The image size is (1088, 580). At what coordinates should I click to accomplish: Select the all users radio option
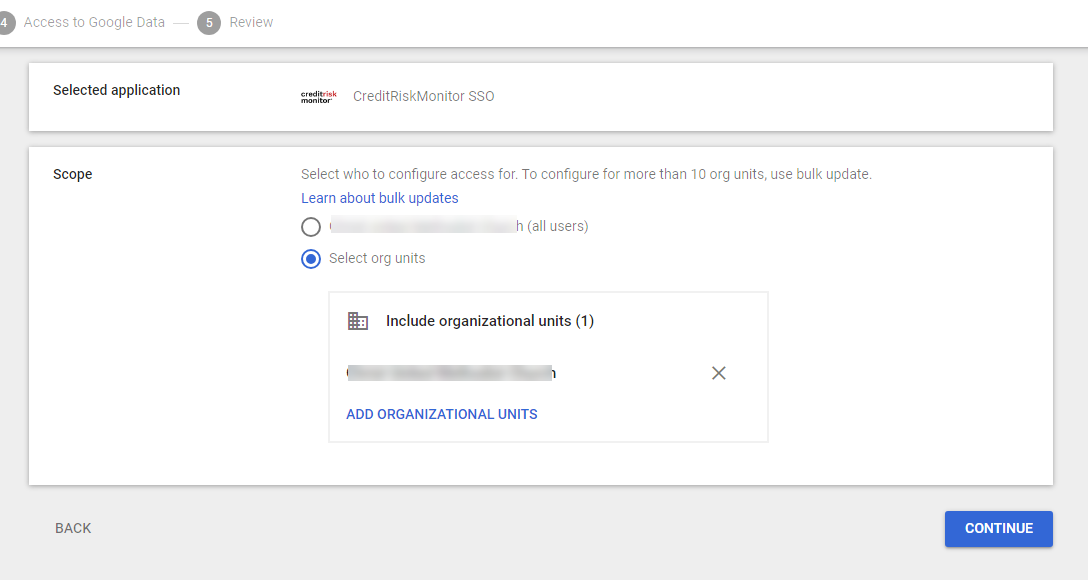coord(311,227)
